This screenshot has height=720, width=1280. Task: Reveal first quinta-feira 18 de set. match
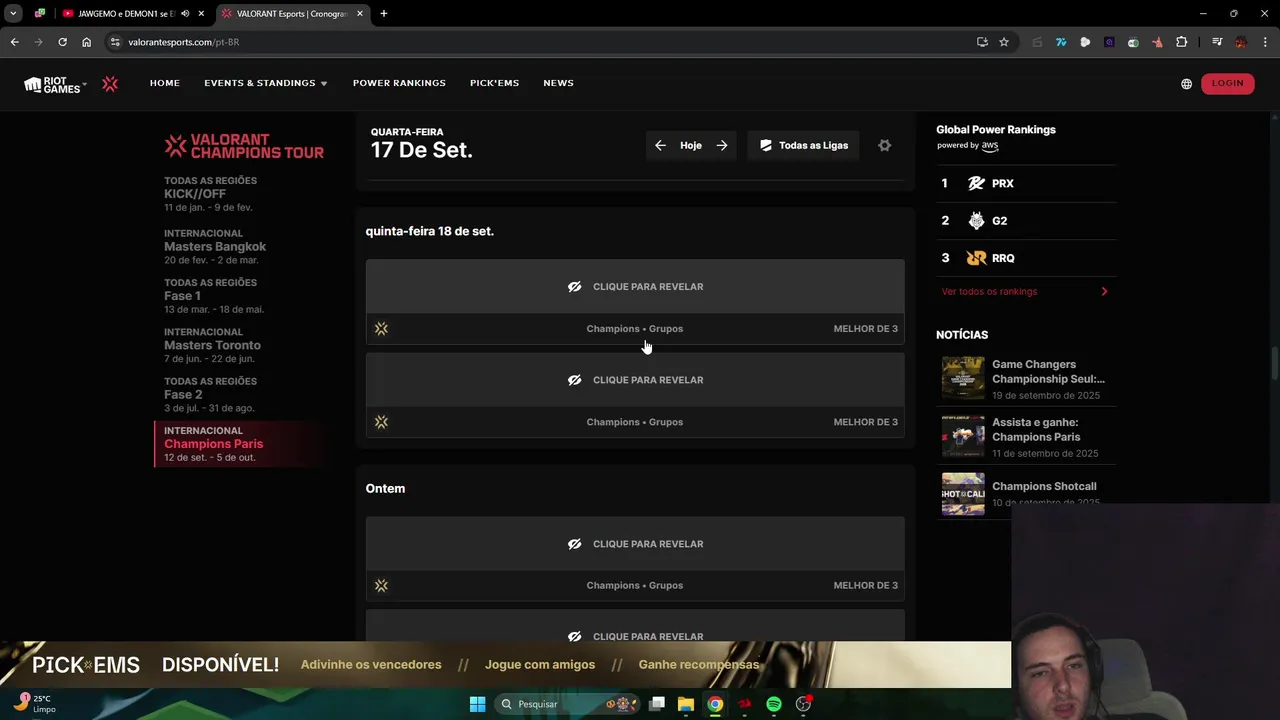tap(635, 287)
